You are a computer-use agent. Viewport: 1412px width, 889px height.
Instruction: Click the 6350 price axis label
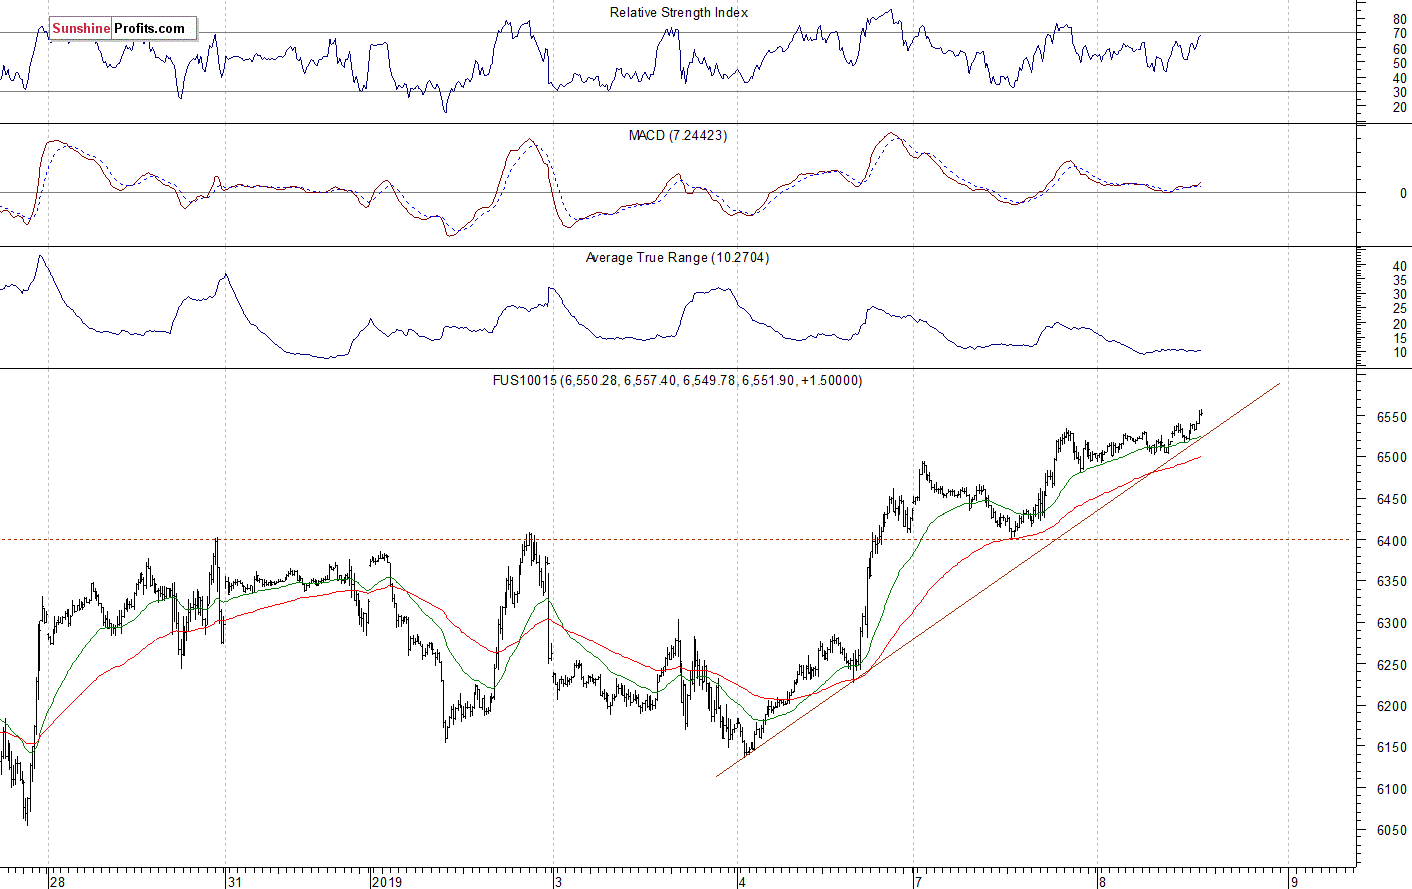click(1390, 581)
